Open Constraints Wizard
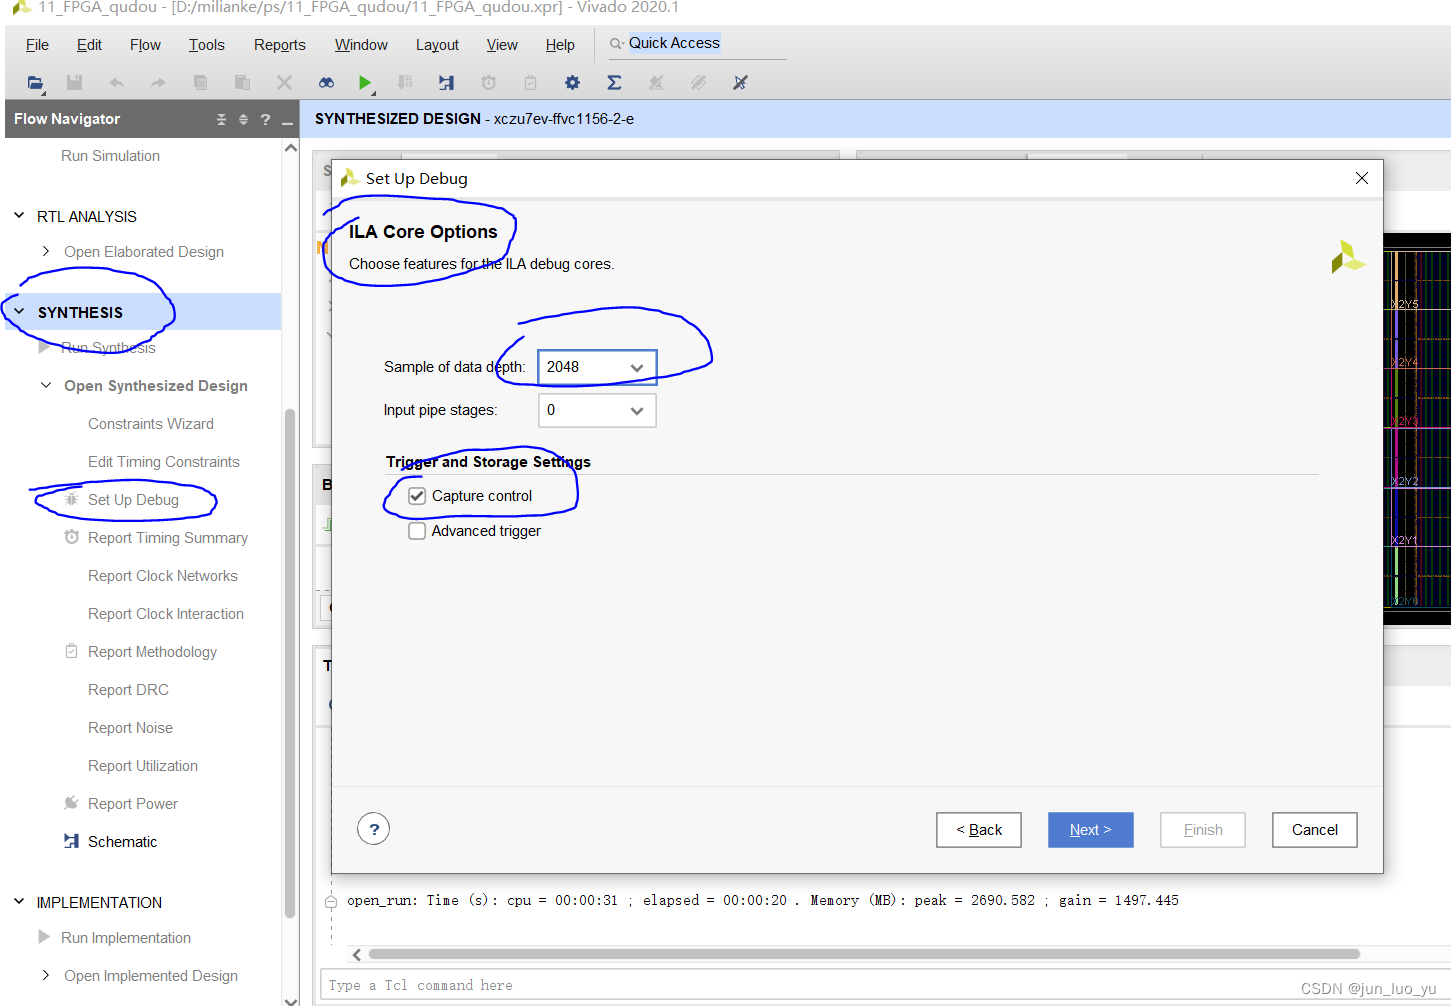 [151, 424]
